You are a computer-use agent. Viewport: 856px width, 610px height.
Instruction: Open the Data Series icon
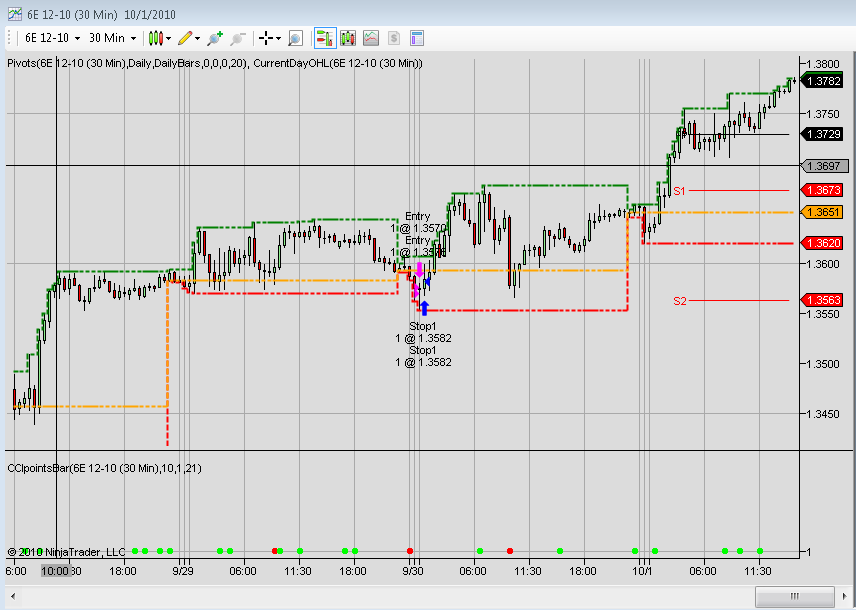click(348, 38)
